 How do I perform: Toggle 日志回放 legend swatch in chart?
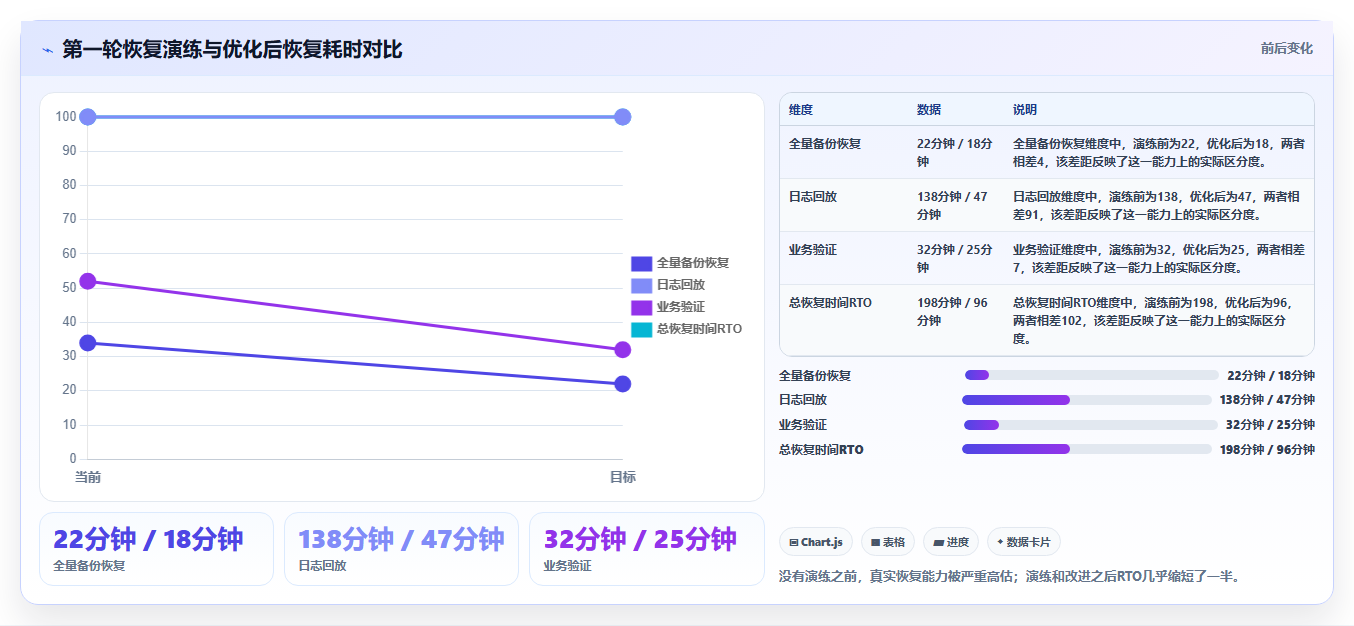[x=641, y=285]
